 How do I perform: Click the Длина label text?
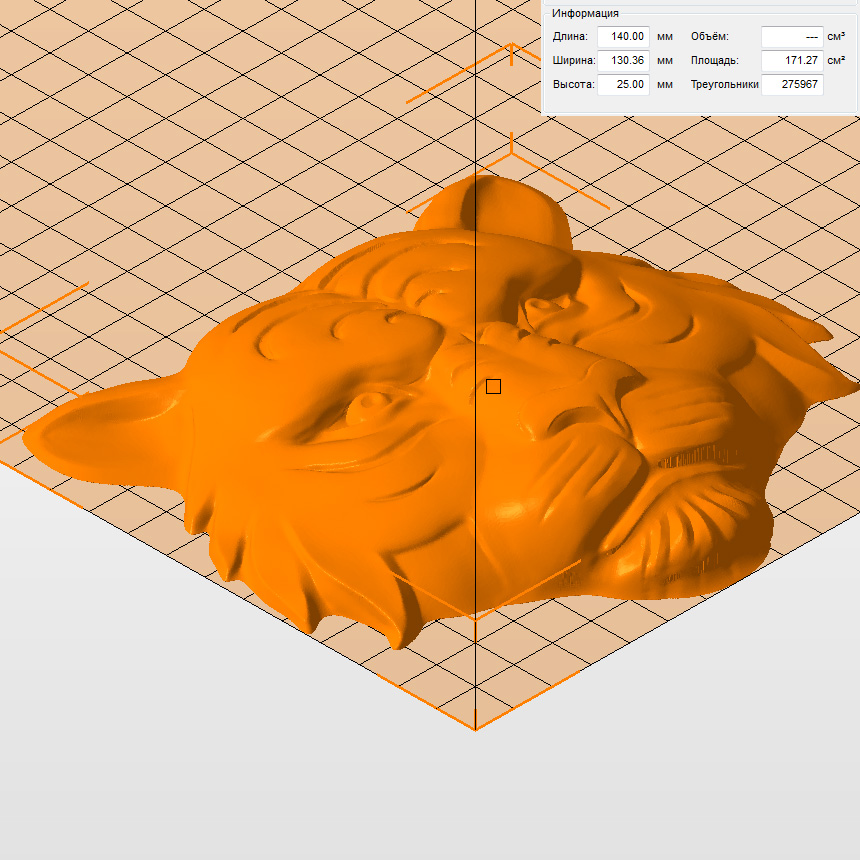click(x=570, y=36)
